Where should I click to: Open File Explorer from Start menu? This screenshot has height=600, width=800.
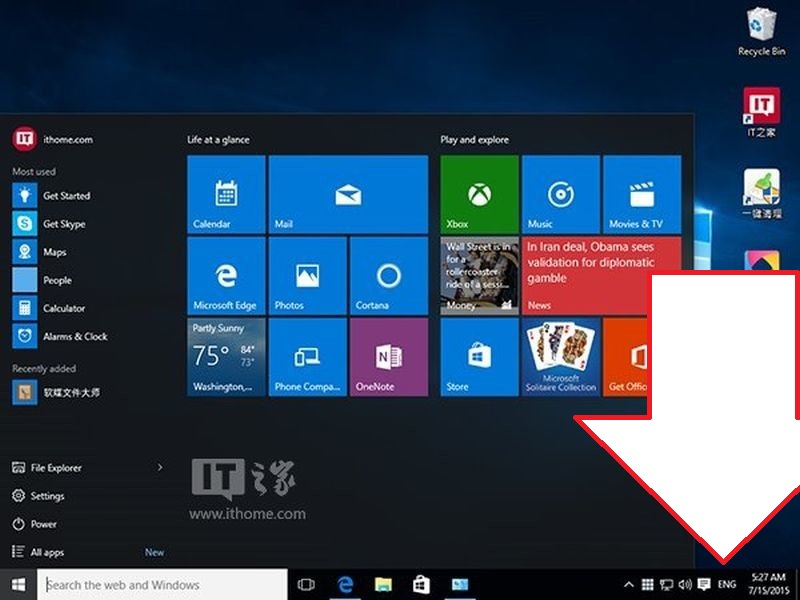coord(56,467)
